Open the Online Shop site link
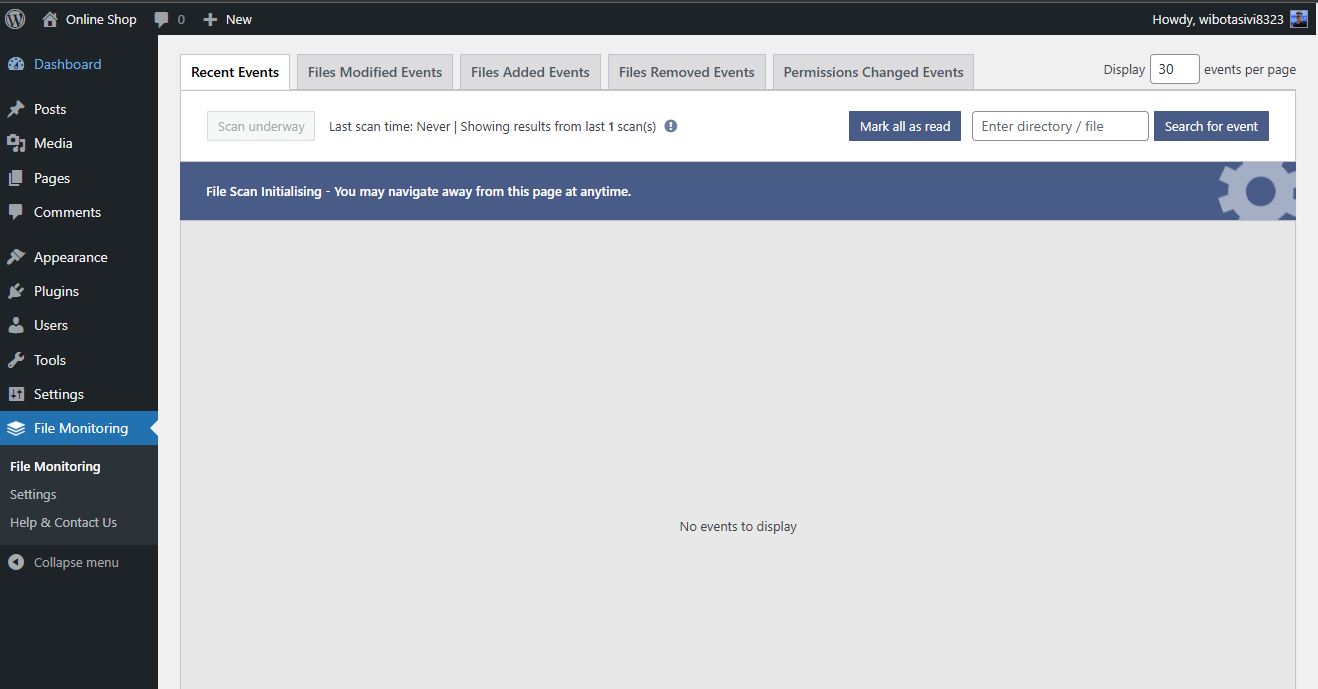The image size is (1318, 689). tap(89, 19)
